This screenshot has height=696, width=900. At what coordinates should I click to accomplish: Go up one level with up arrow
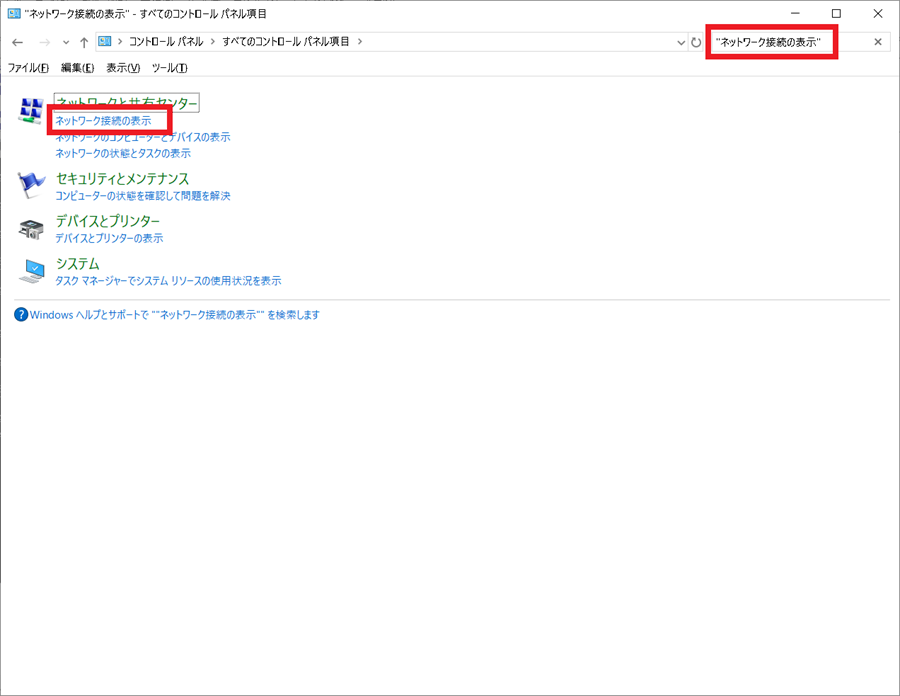click(x=84, y=42)
